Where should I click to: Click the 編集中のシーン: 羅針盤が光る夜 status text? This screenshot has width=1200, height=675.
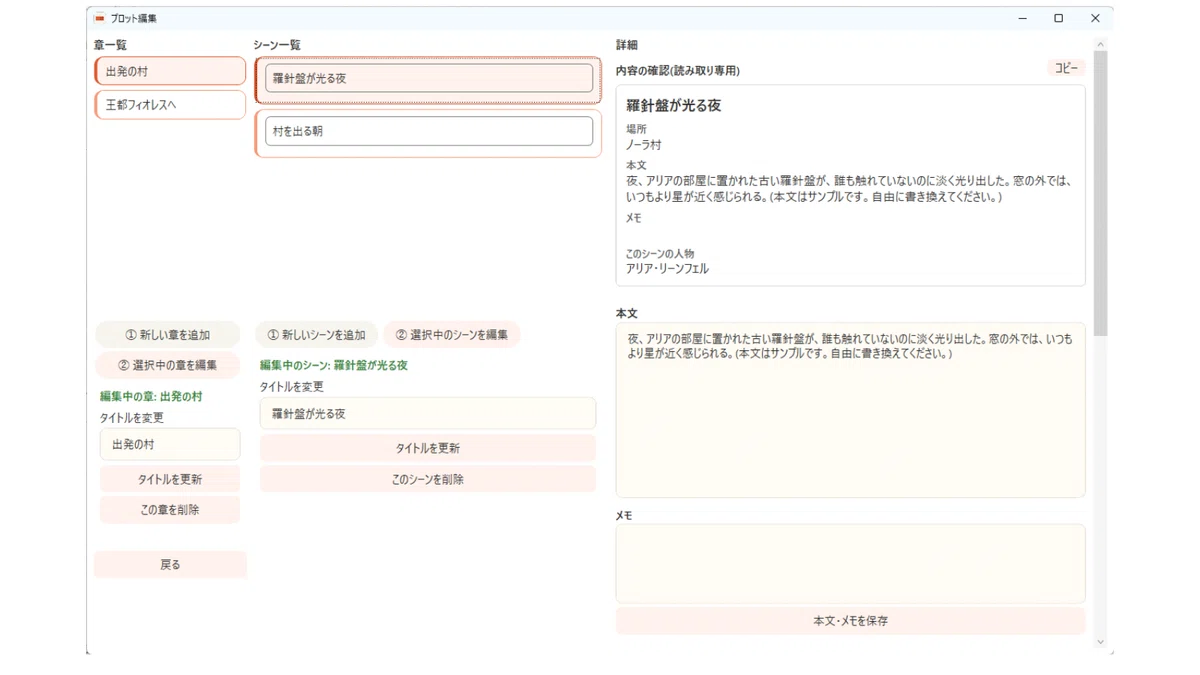(x=334, y=366)
